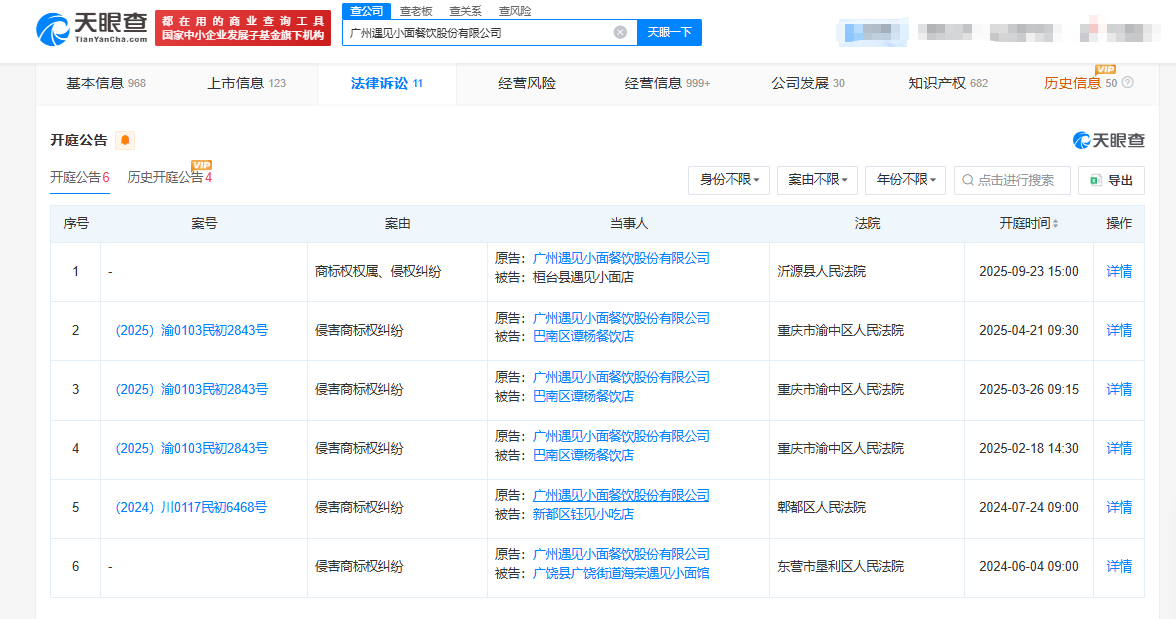Click plaintiff company link in row 6
Image resolution: width=1176 pixels, height=619 pixels.
[621, 554]
